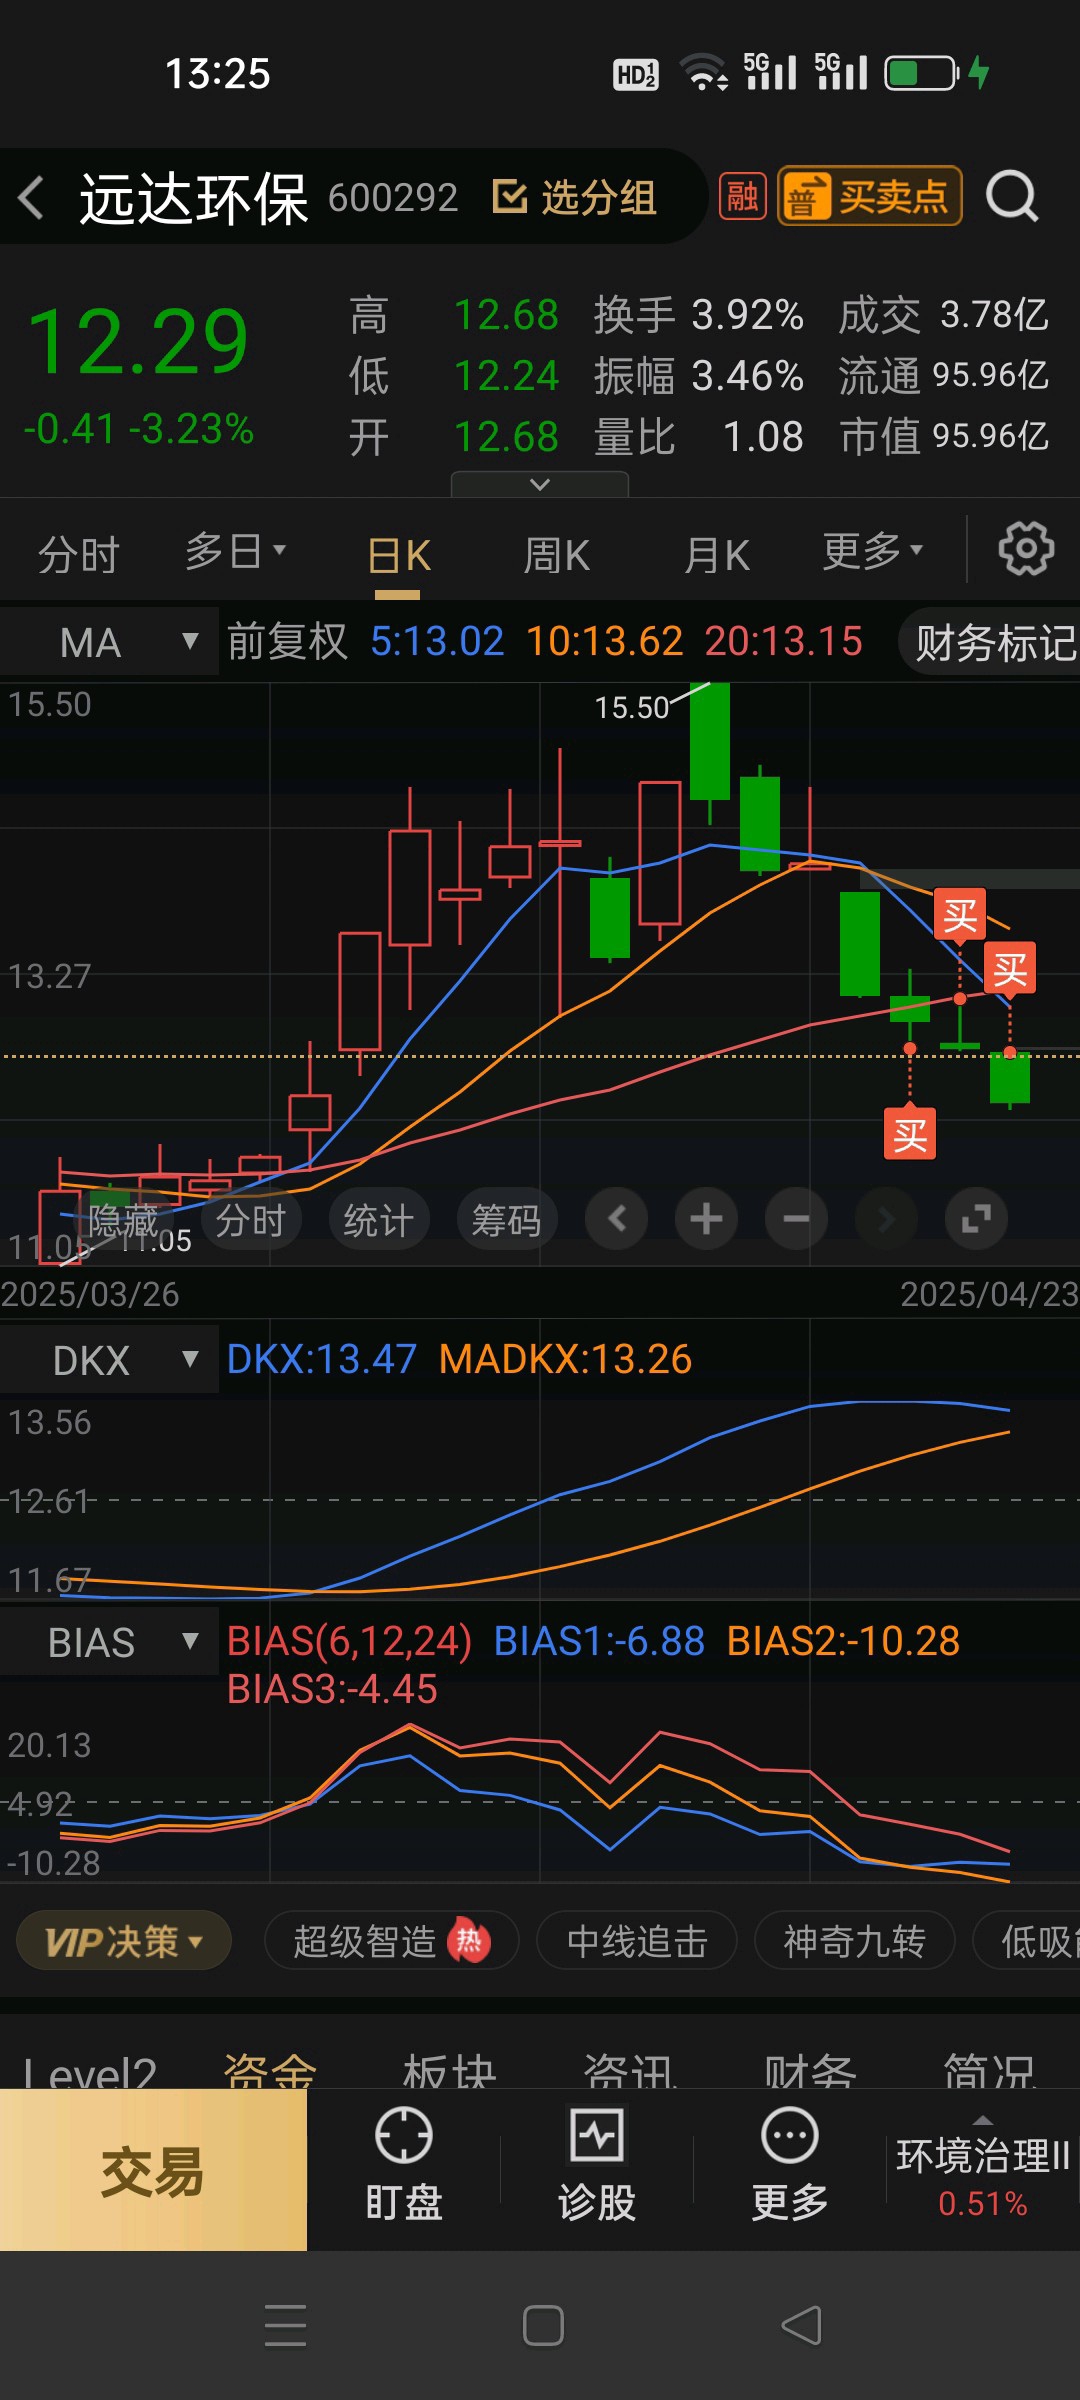Select 中线追击 strategy chip
The width and height of the screenshot is (1080, 2400).
[x=637, y=1941]
